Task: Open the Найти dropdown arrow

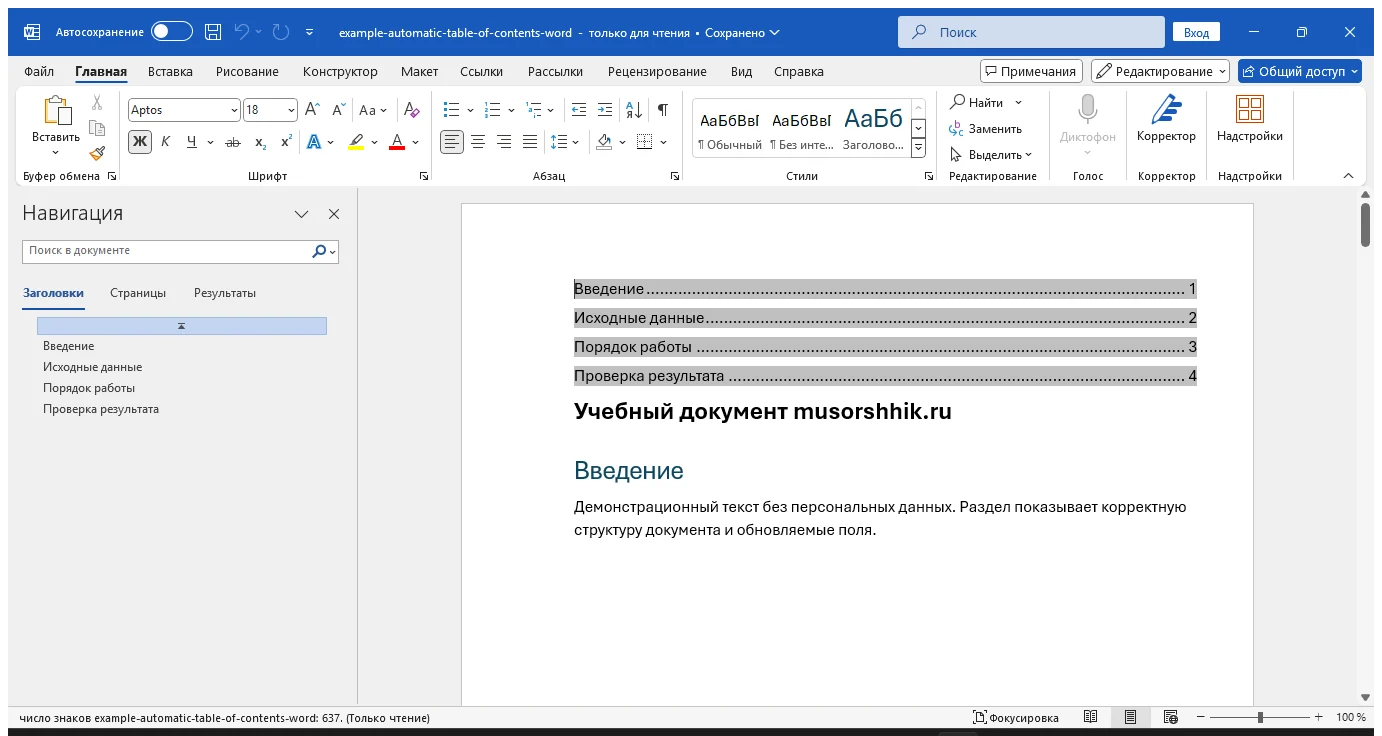Action: (1018, 103)
